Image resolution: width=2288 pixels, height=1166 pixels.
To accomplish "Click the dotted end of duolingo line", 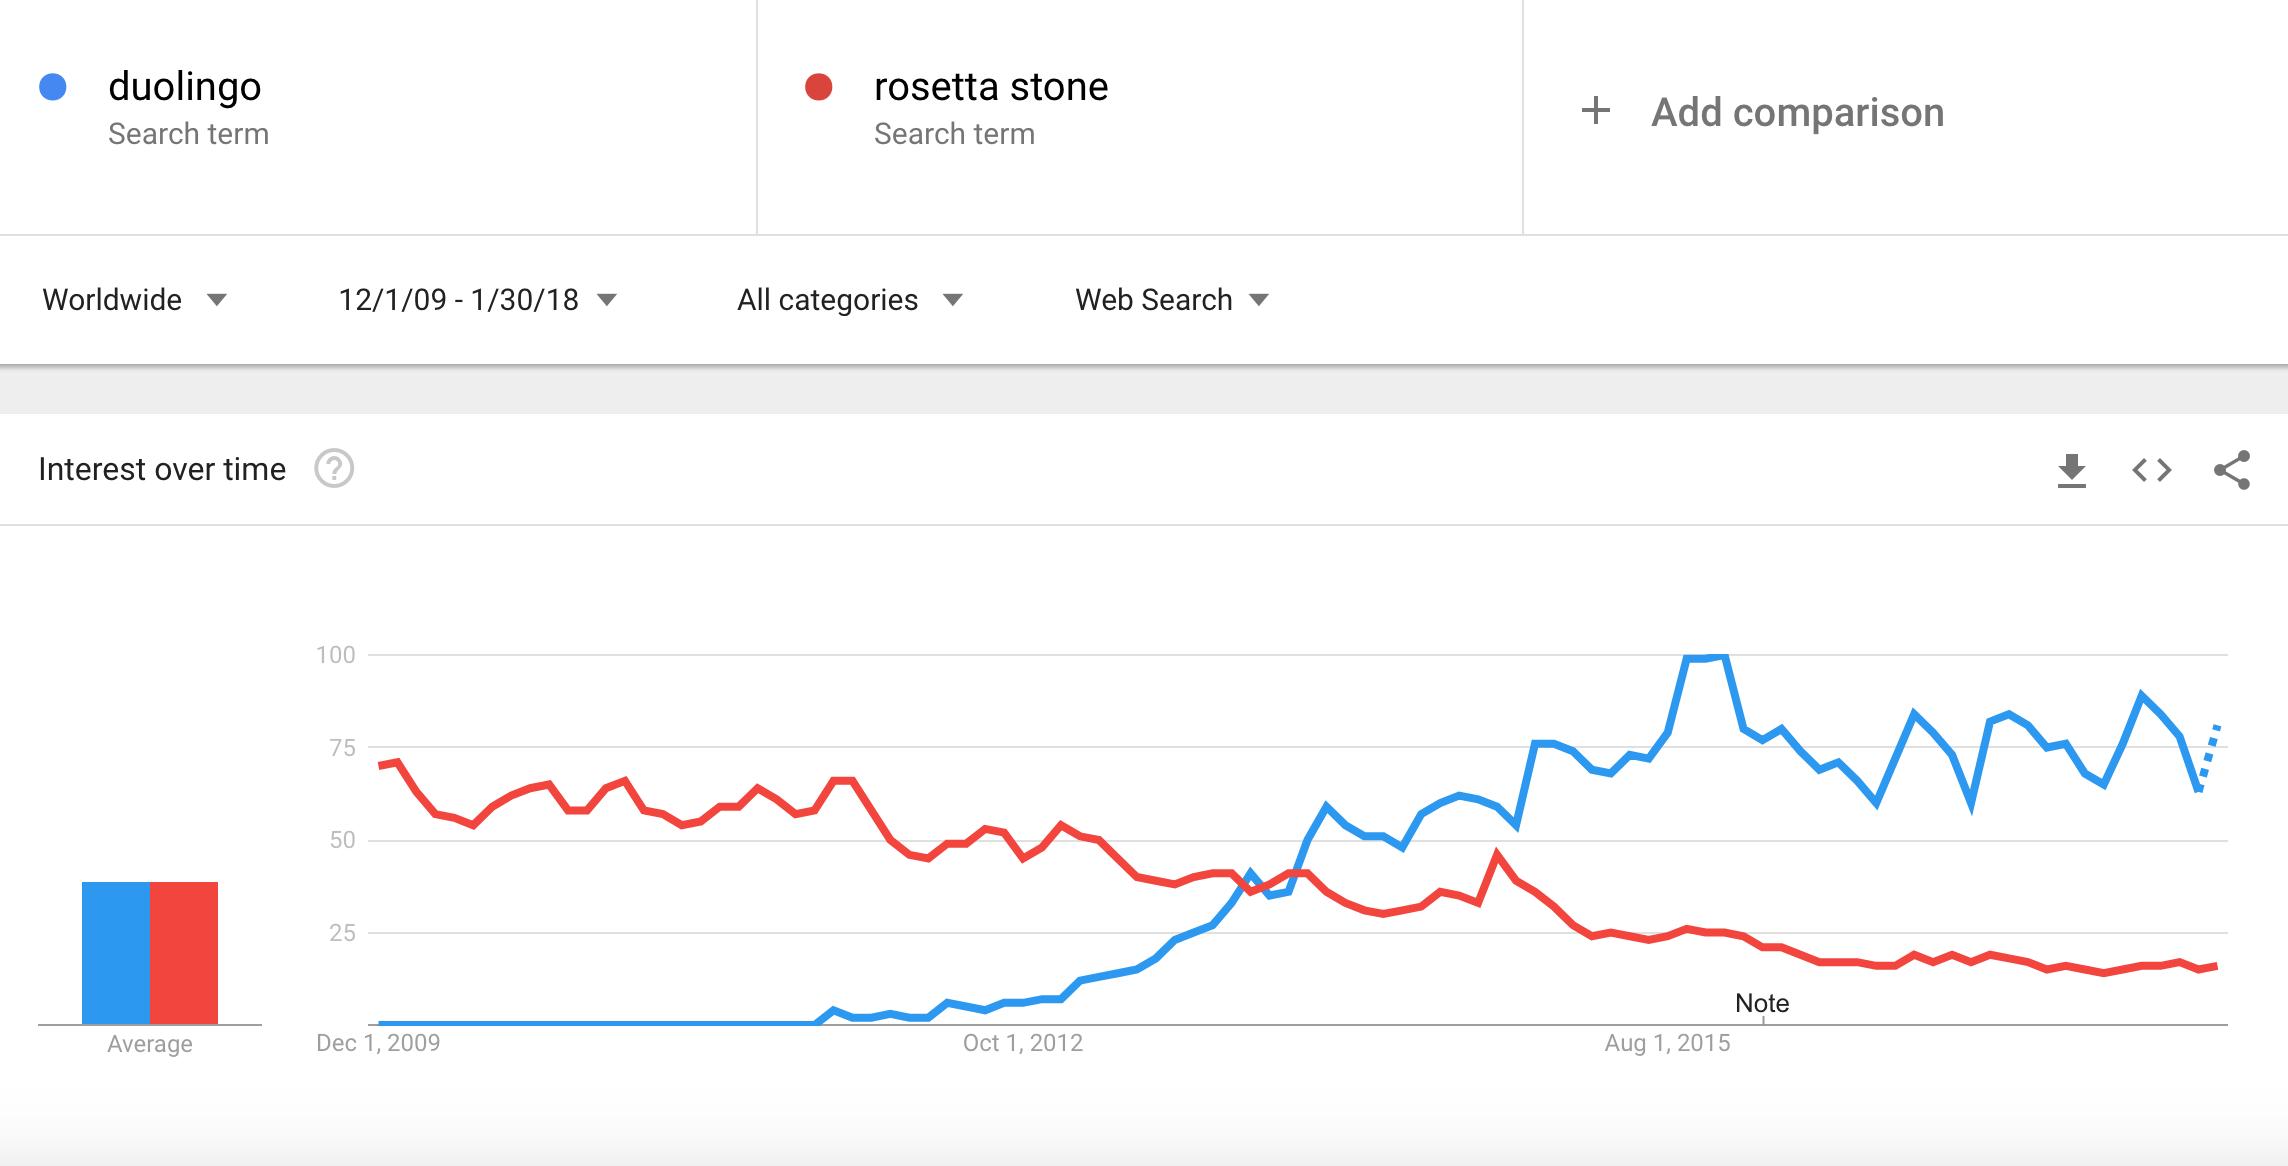I will click(2209, 757).
